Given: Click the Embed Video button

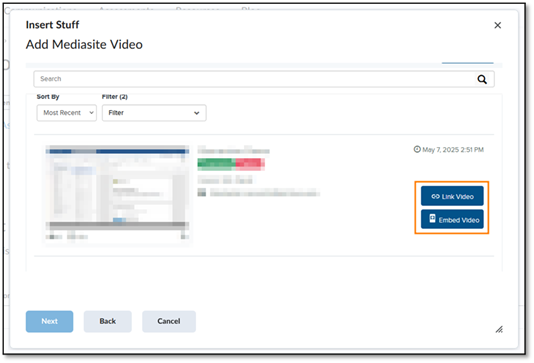Looking at the screenshot, I should [x=452, y=219].
